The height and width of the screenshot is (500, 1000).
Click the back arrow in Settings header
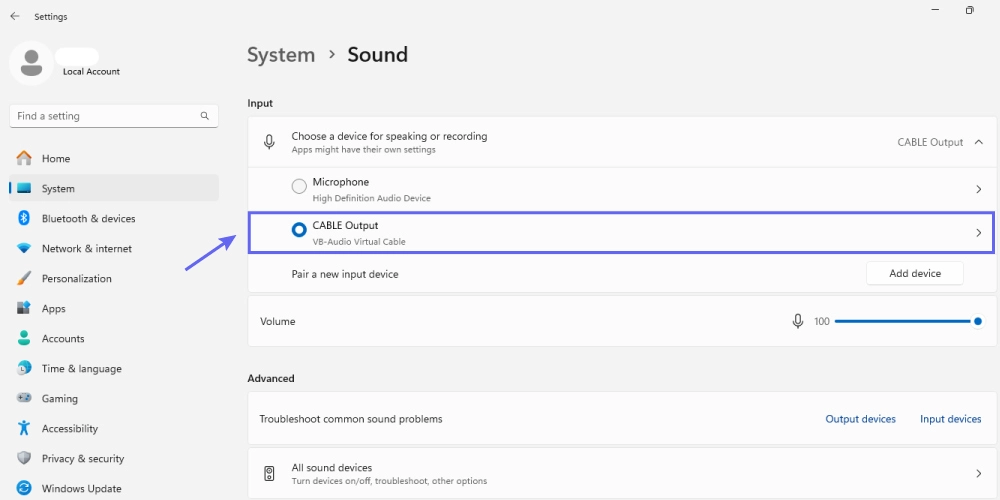pyautogui.click(x=15, y=16)
